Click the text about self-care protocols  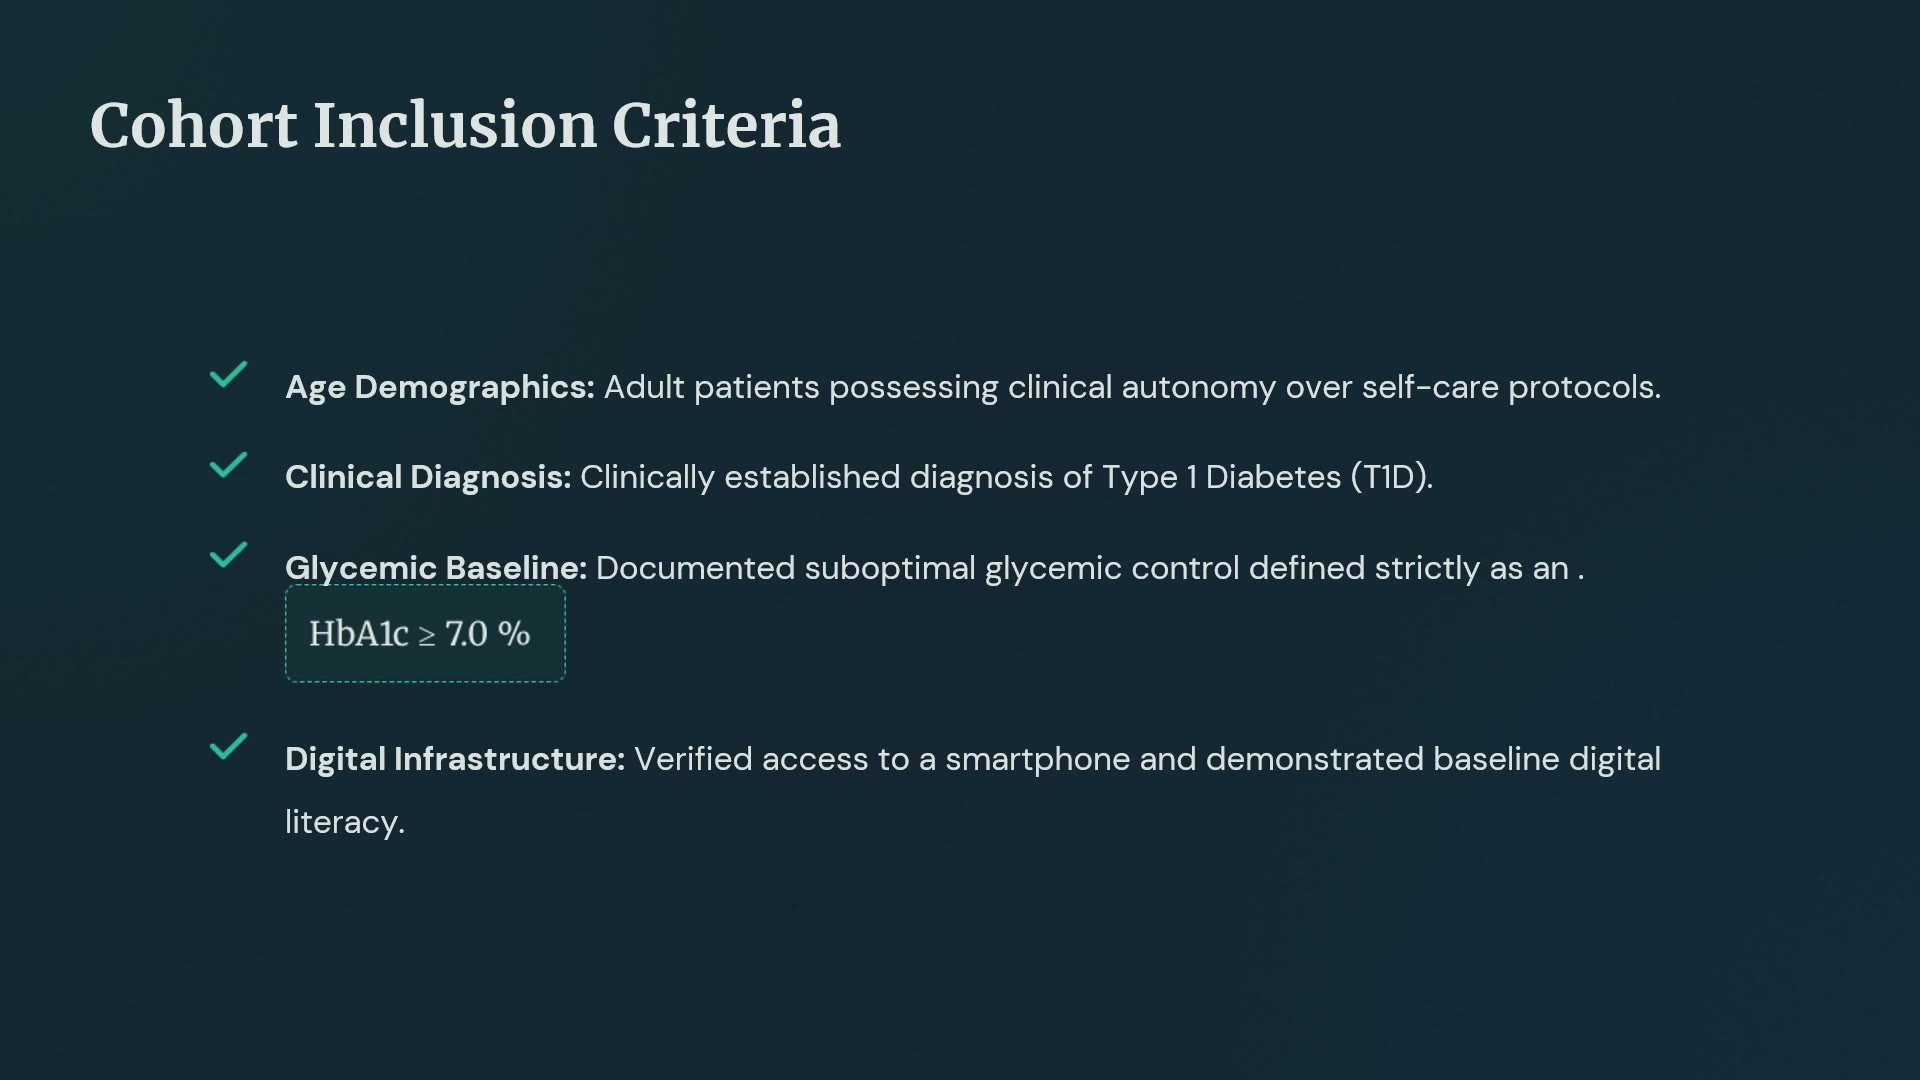pyautogui.click(x=1132, y=388)
